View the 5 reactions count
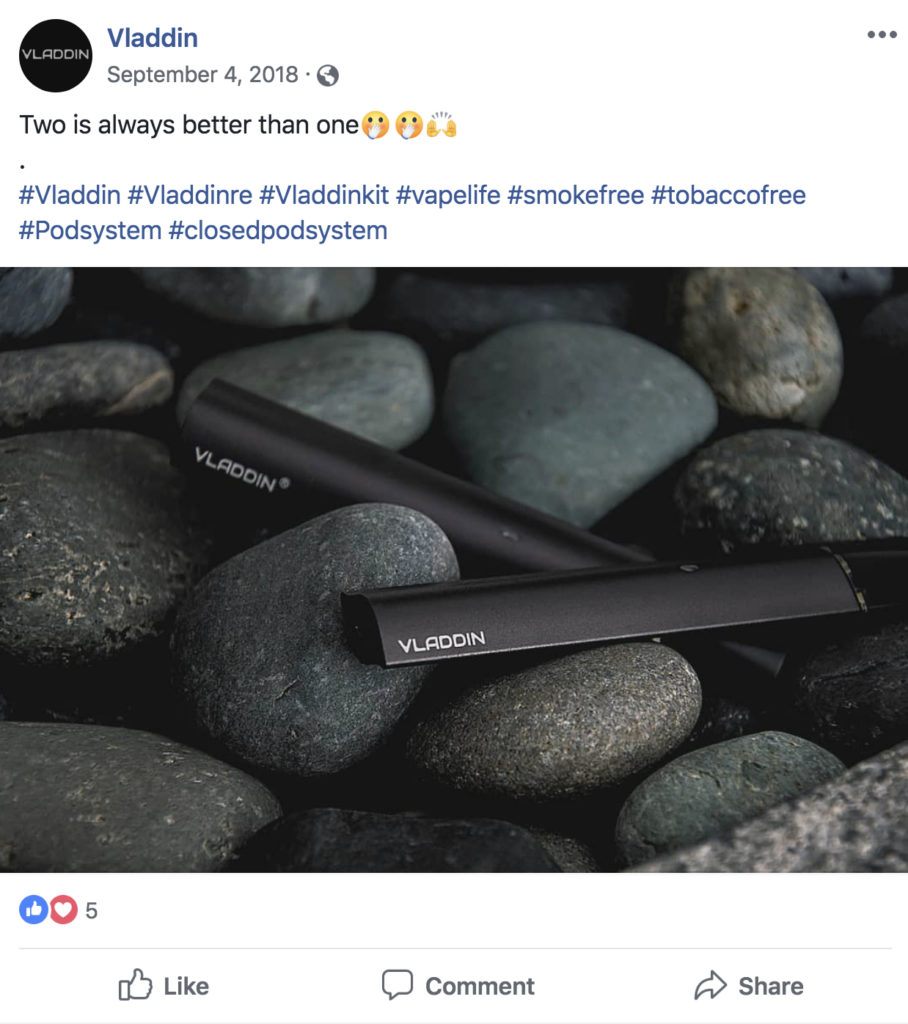This screenshot has height=1024, width=908. (x=91, y=910)
